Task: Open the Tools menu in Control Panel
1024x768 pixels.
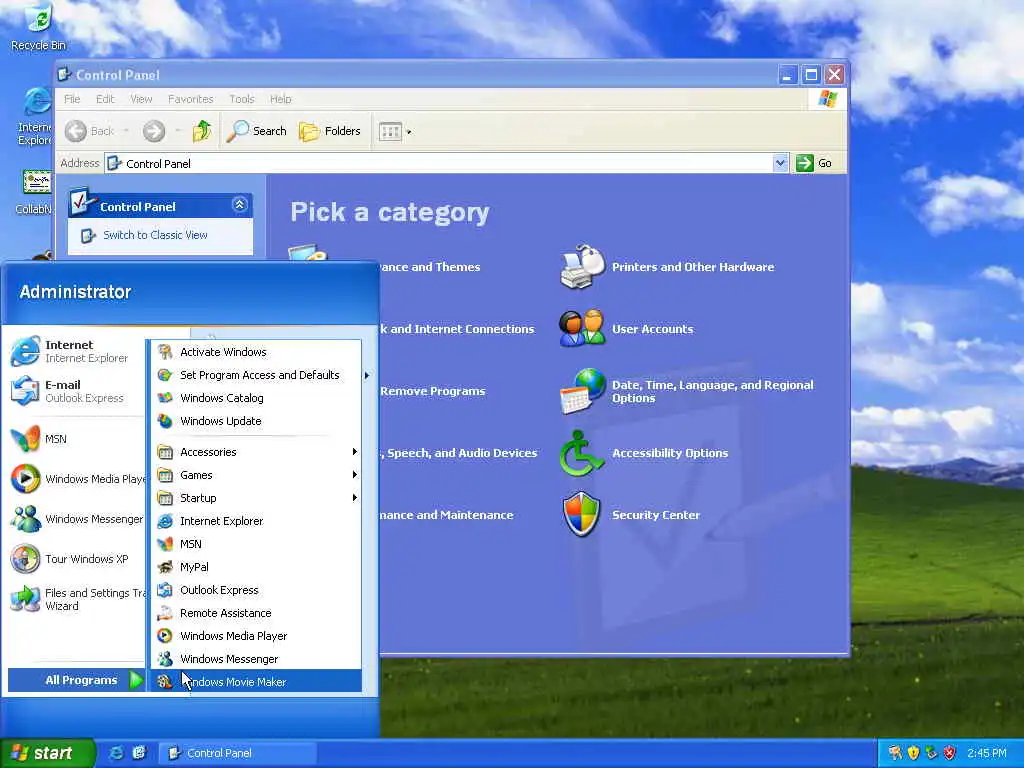Action: click(242, 99)
